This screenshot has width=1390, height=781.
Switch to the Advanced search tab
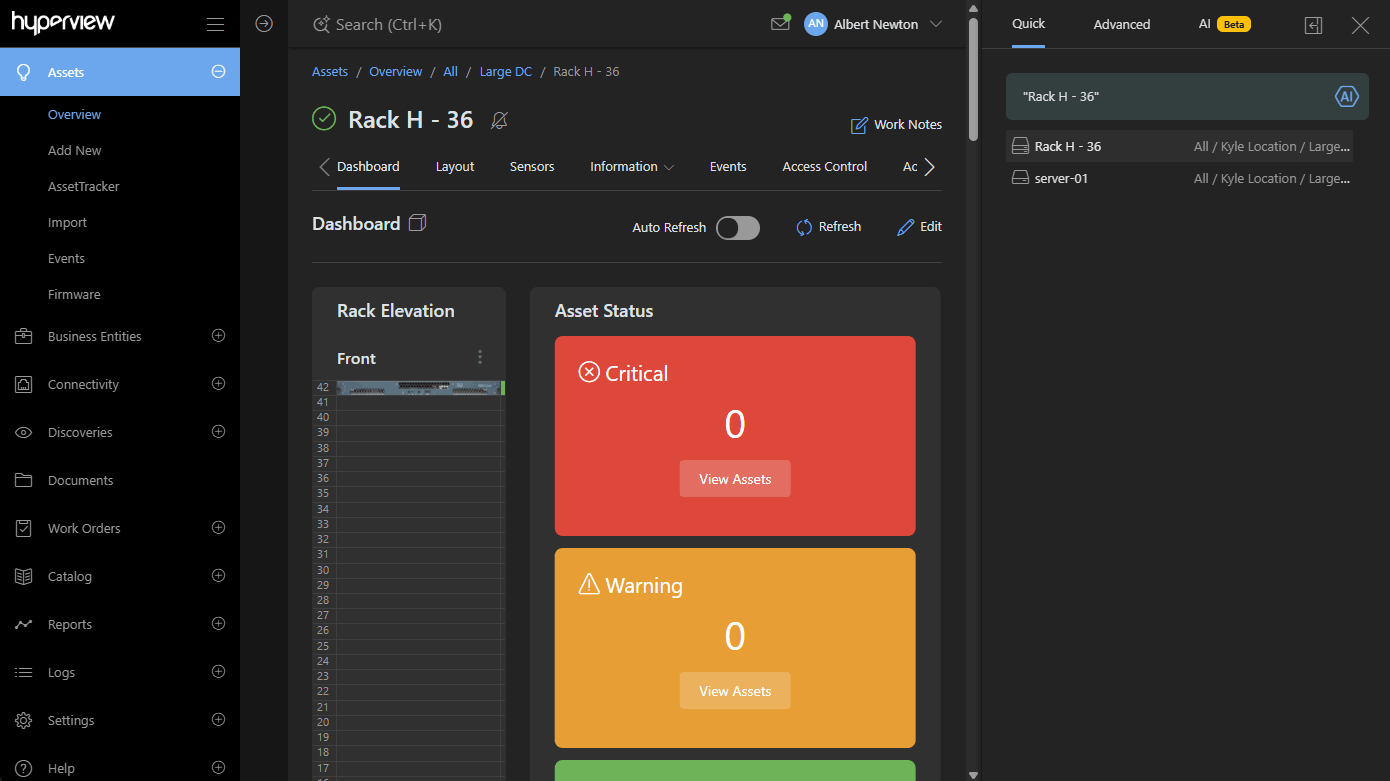point(1122,25)
